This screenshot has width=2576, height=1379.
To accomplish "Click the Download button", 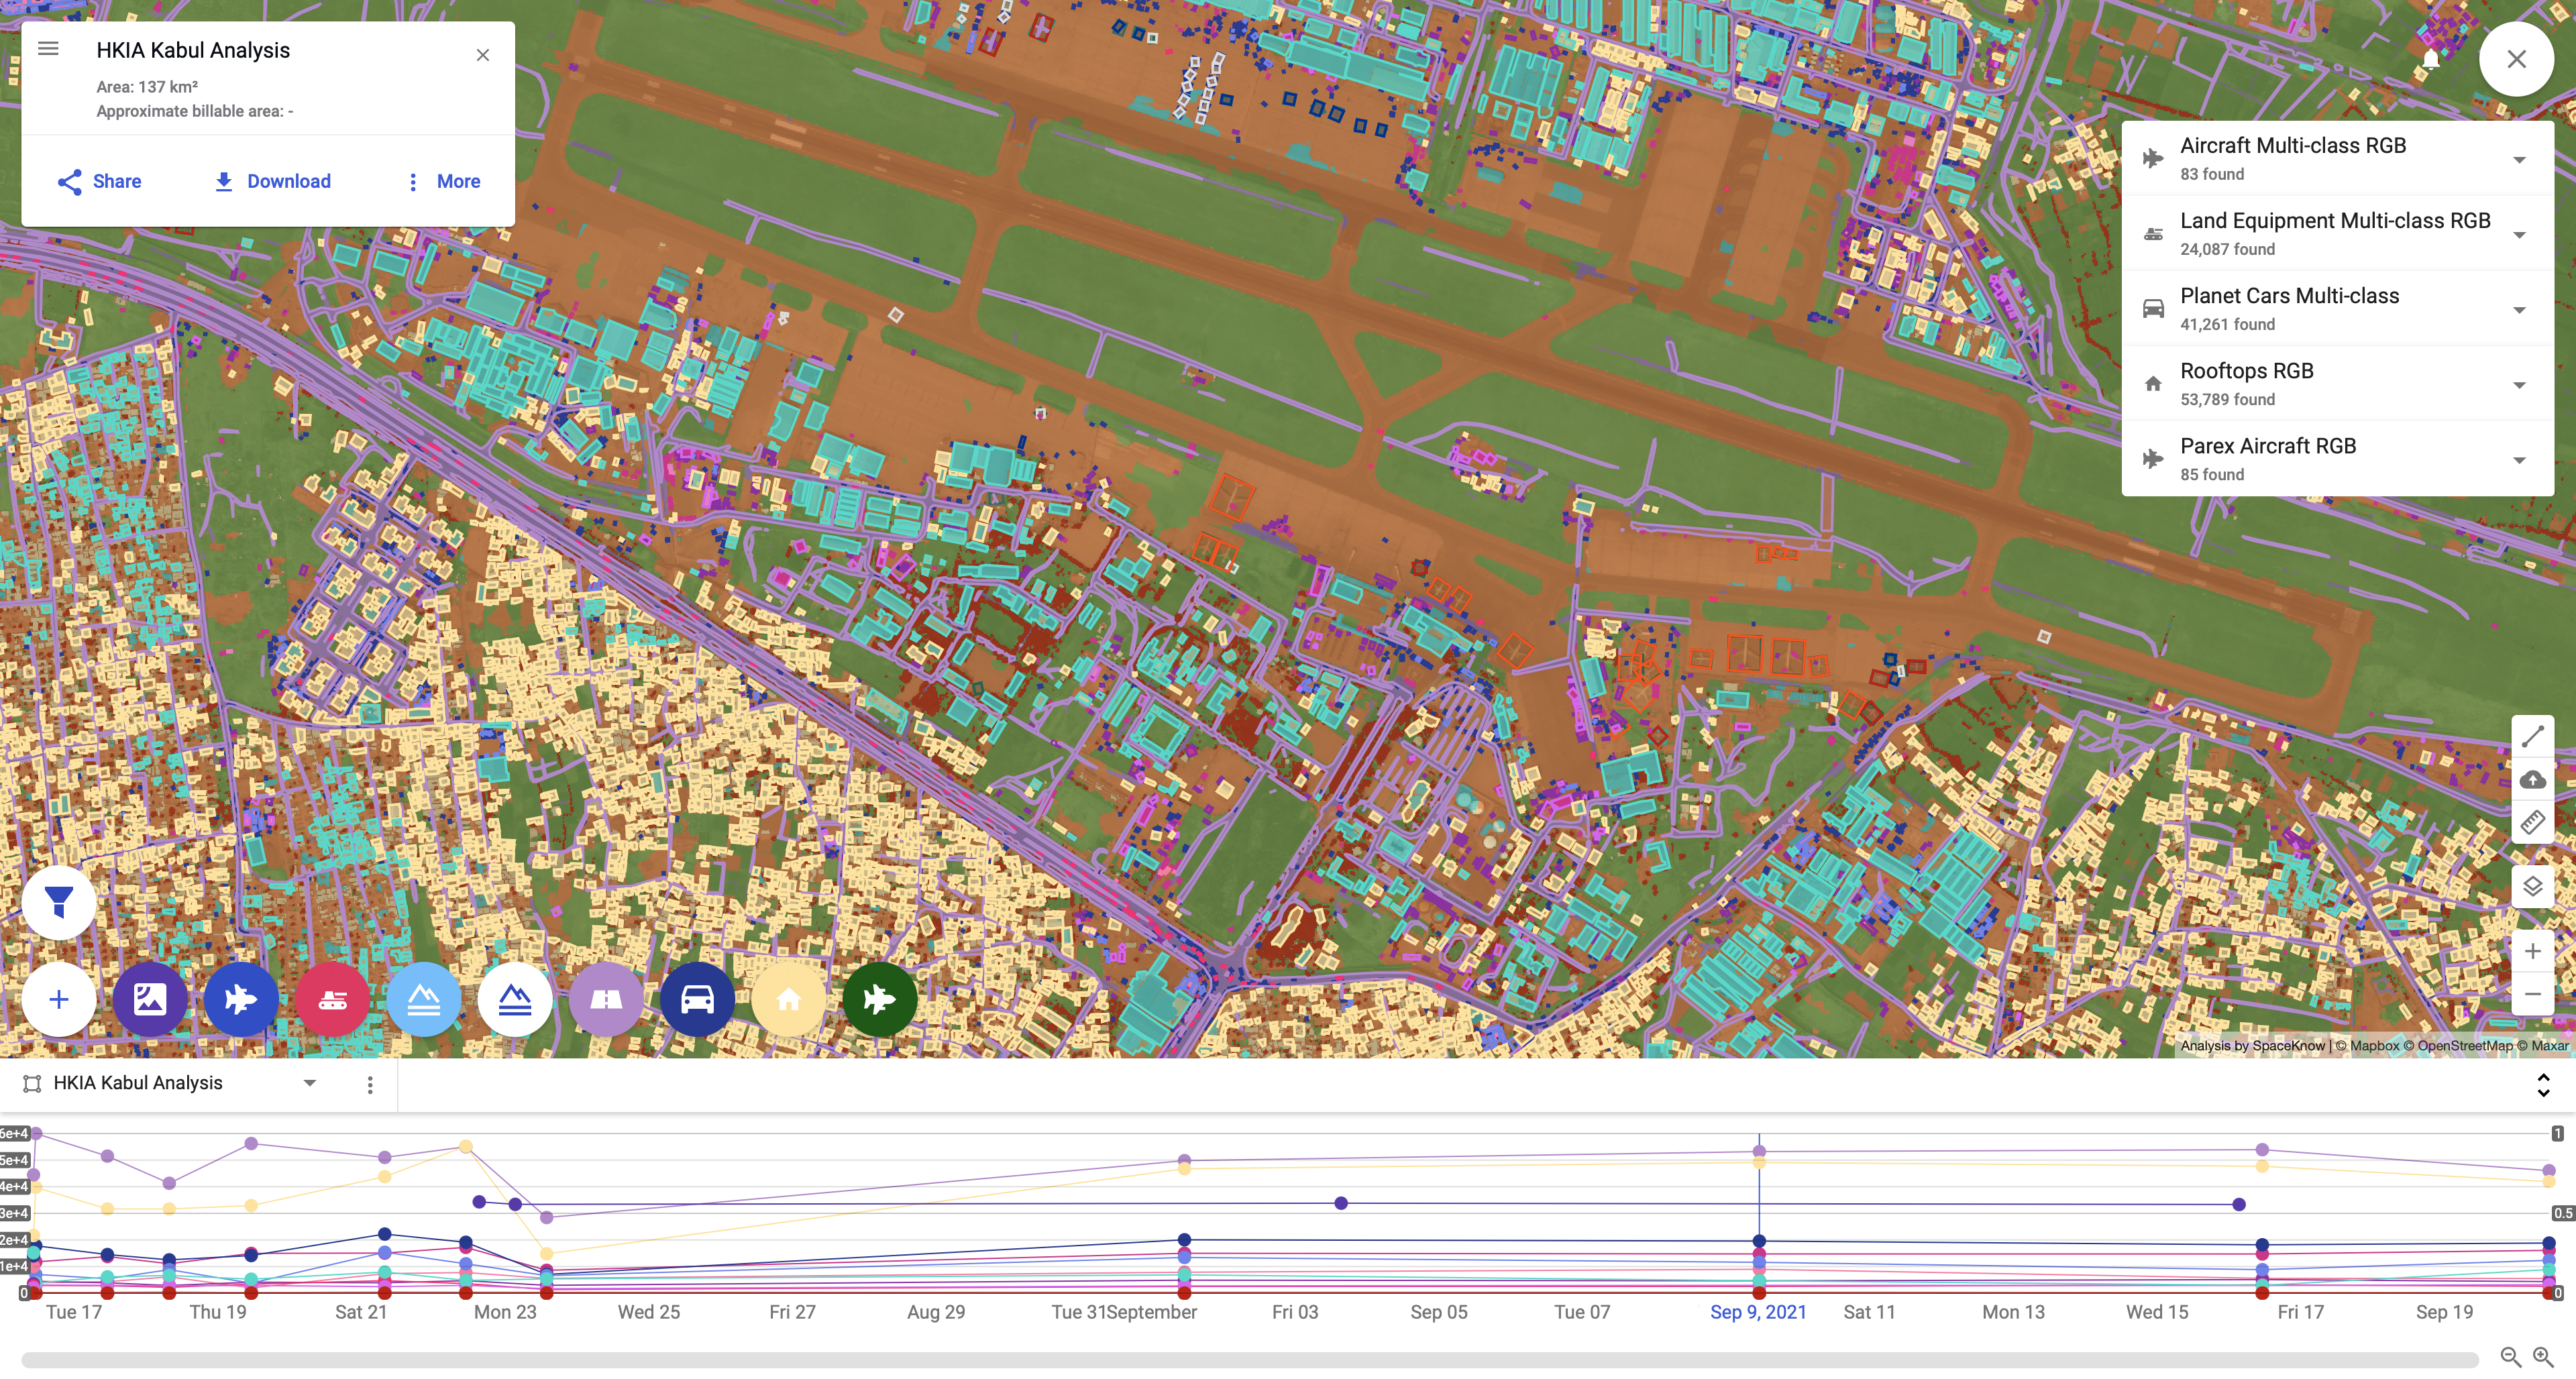I will coord(272,181).
